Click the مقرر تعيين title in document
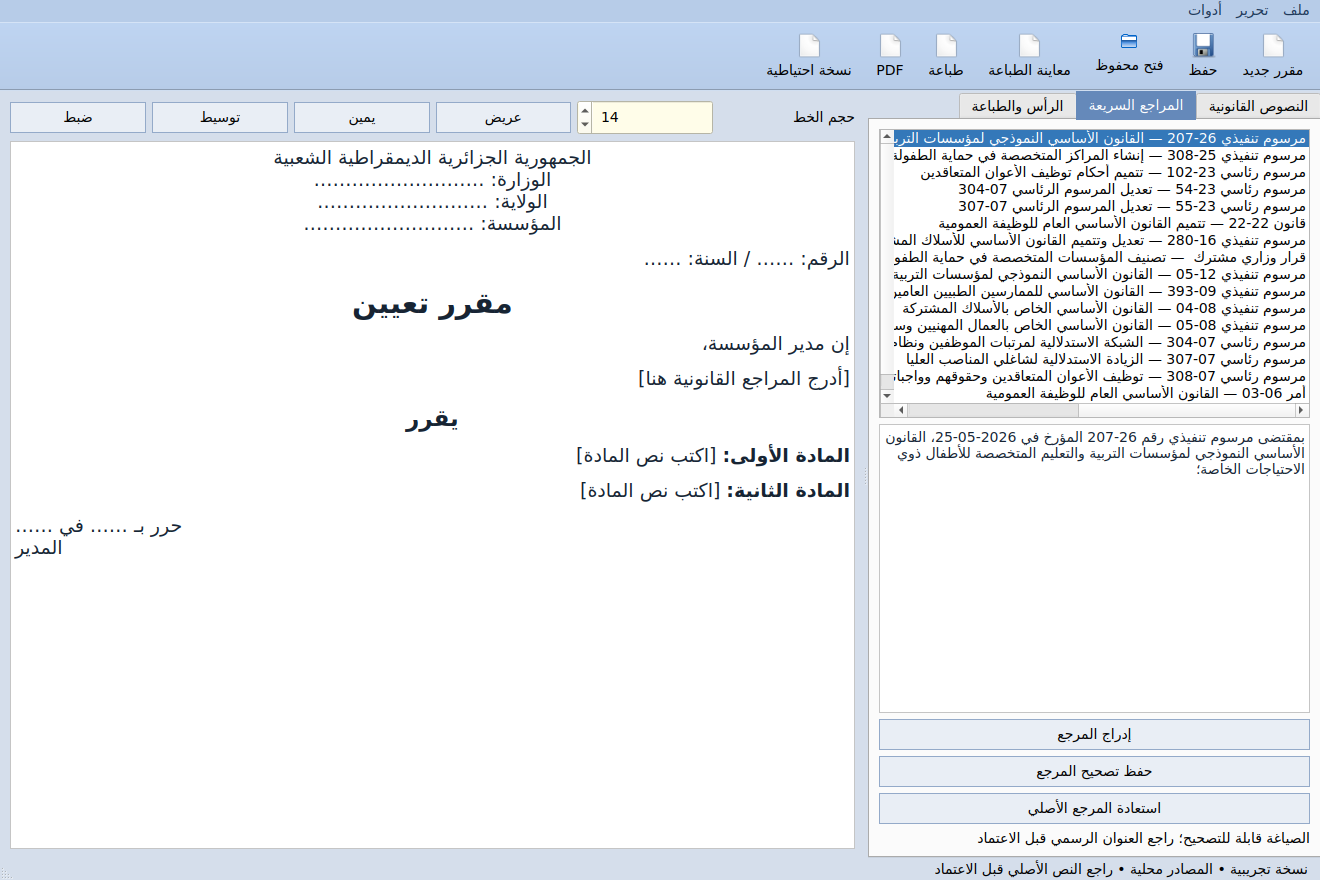This screenshot has width=1320, height=880. click(432, 304)
